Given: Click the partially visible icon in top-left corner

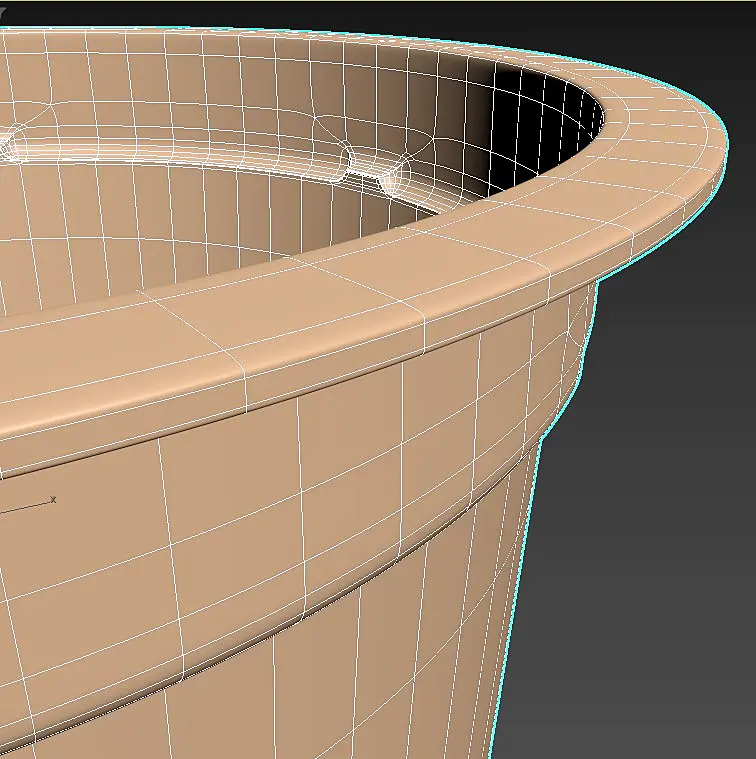Looking at the screenshot, I should tap(2, 10).
